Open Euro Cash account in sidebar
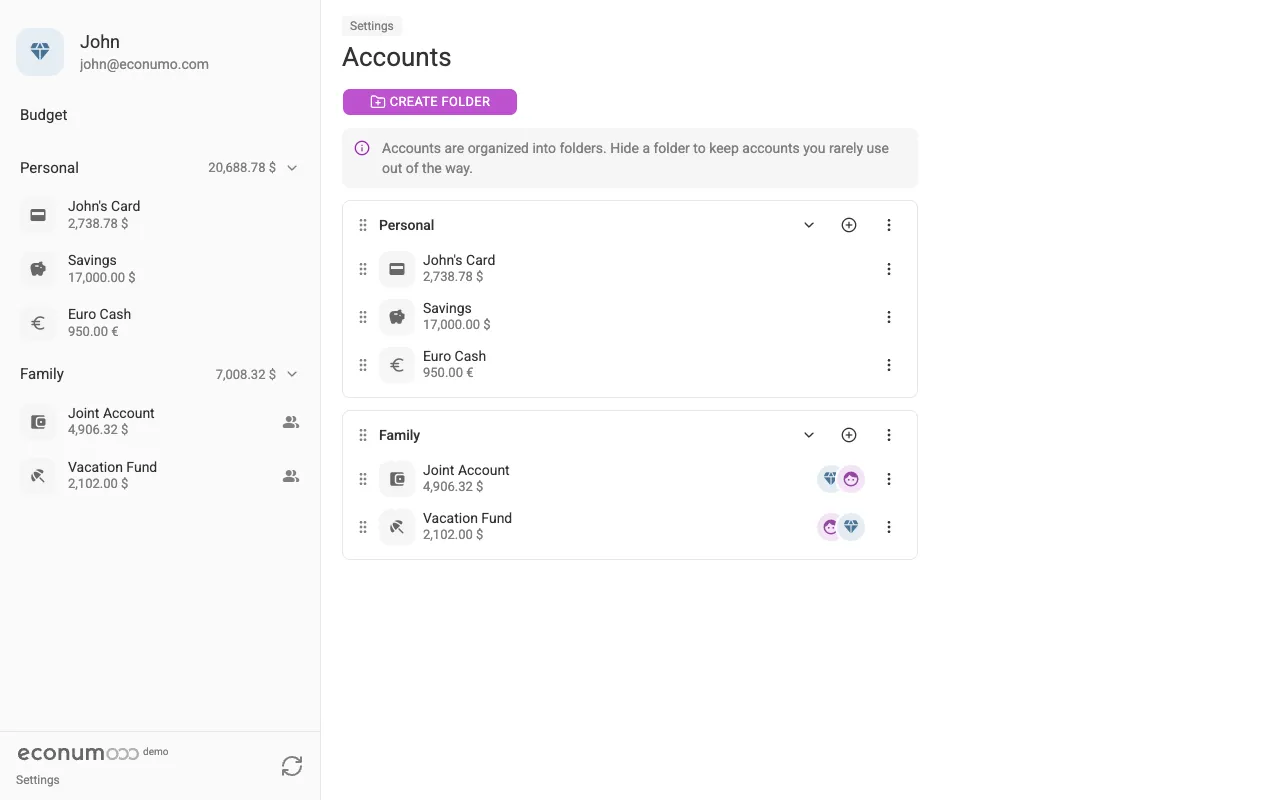 (160, 323)
